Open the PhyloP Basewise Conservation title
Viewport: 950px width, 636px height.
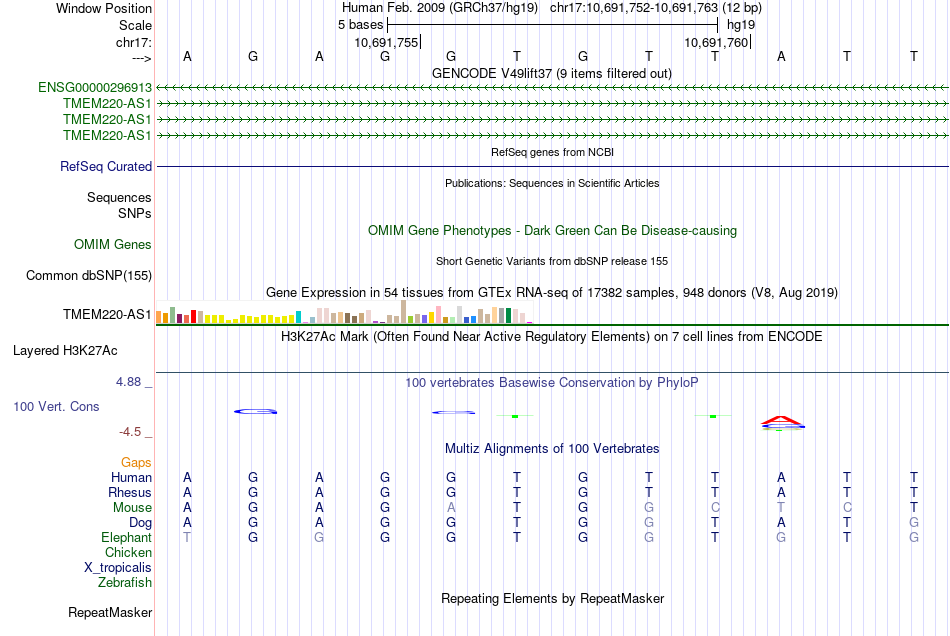coord(552,382)
